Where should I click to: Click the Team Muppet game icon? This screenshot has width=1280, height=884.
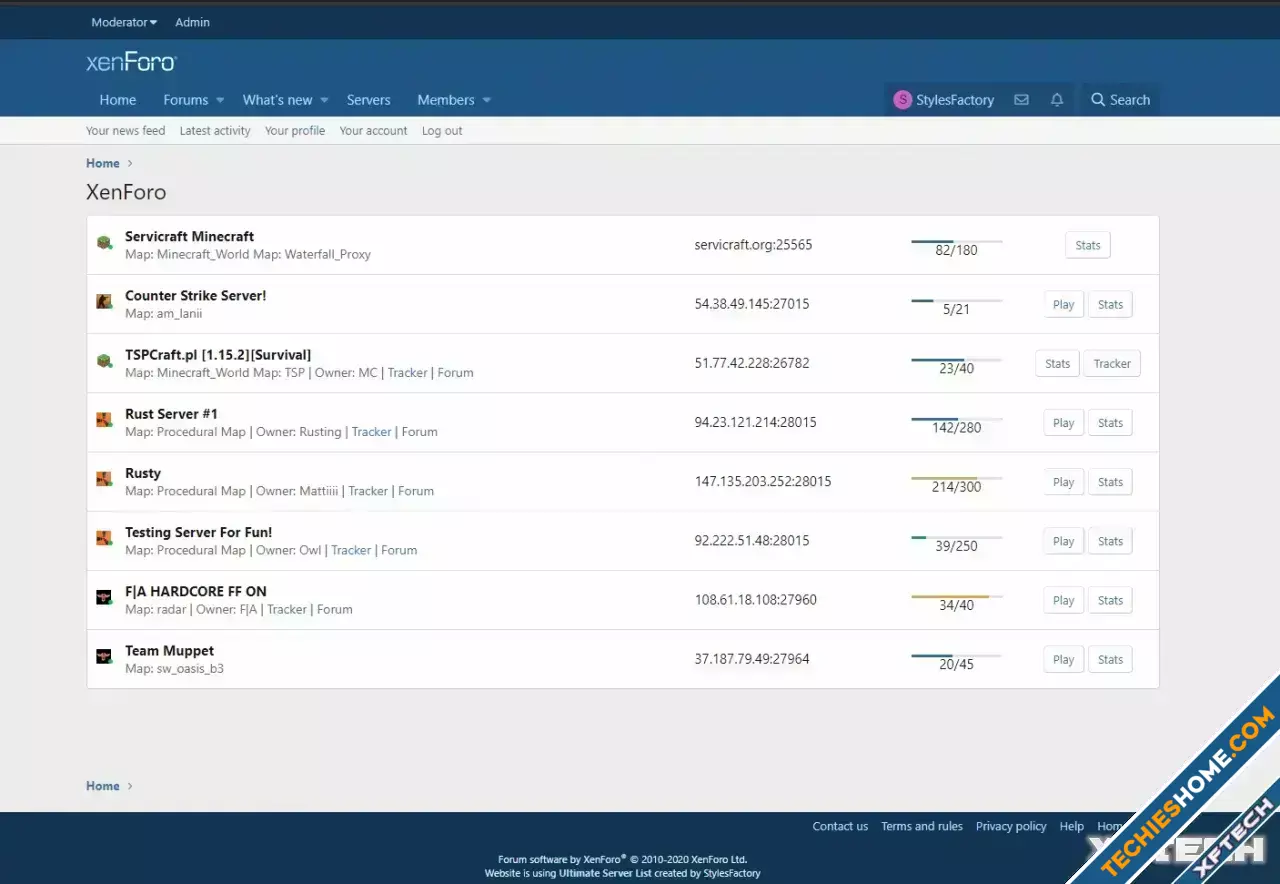104,656
